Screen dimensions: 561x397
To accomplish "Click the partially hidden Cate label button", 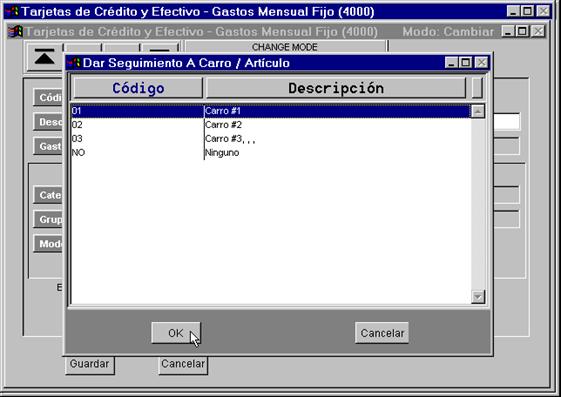I will point(48,195).
